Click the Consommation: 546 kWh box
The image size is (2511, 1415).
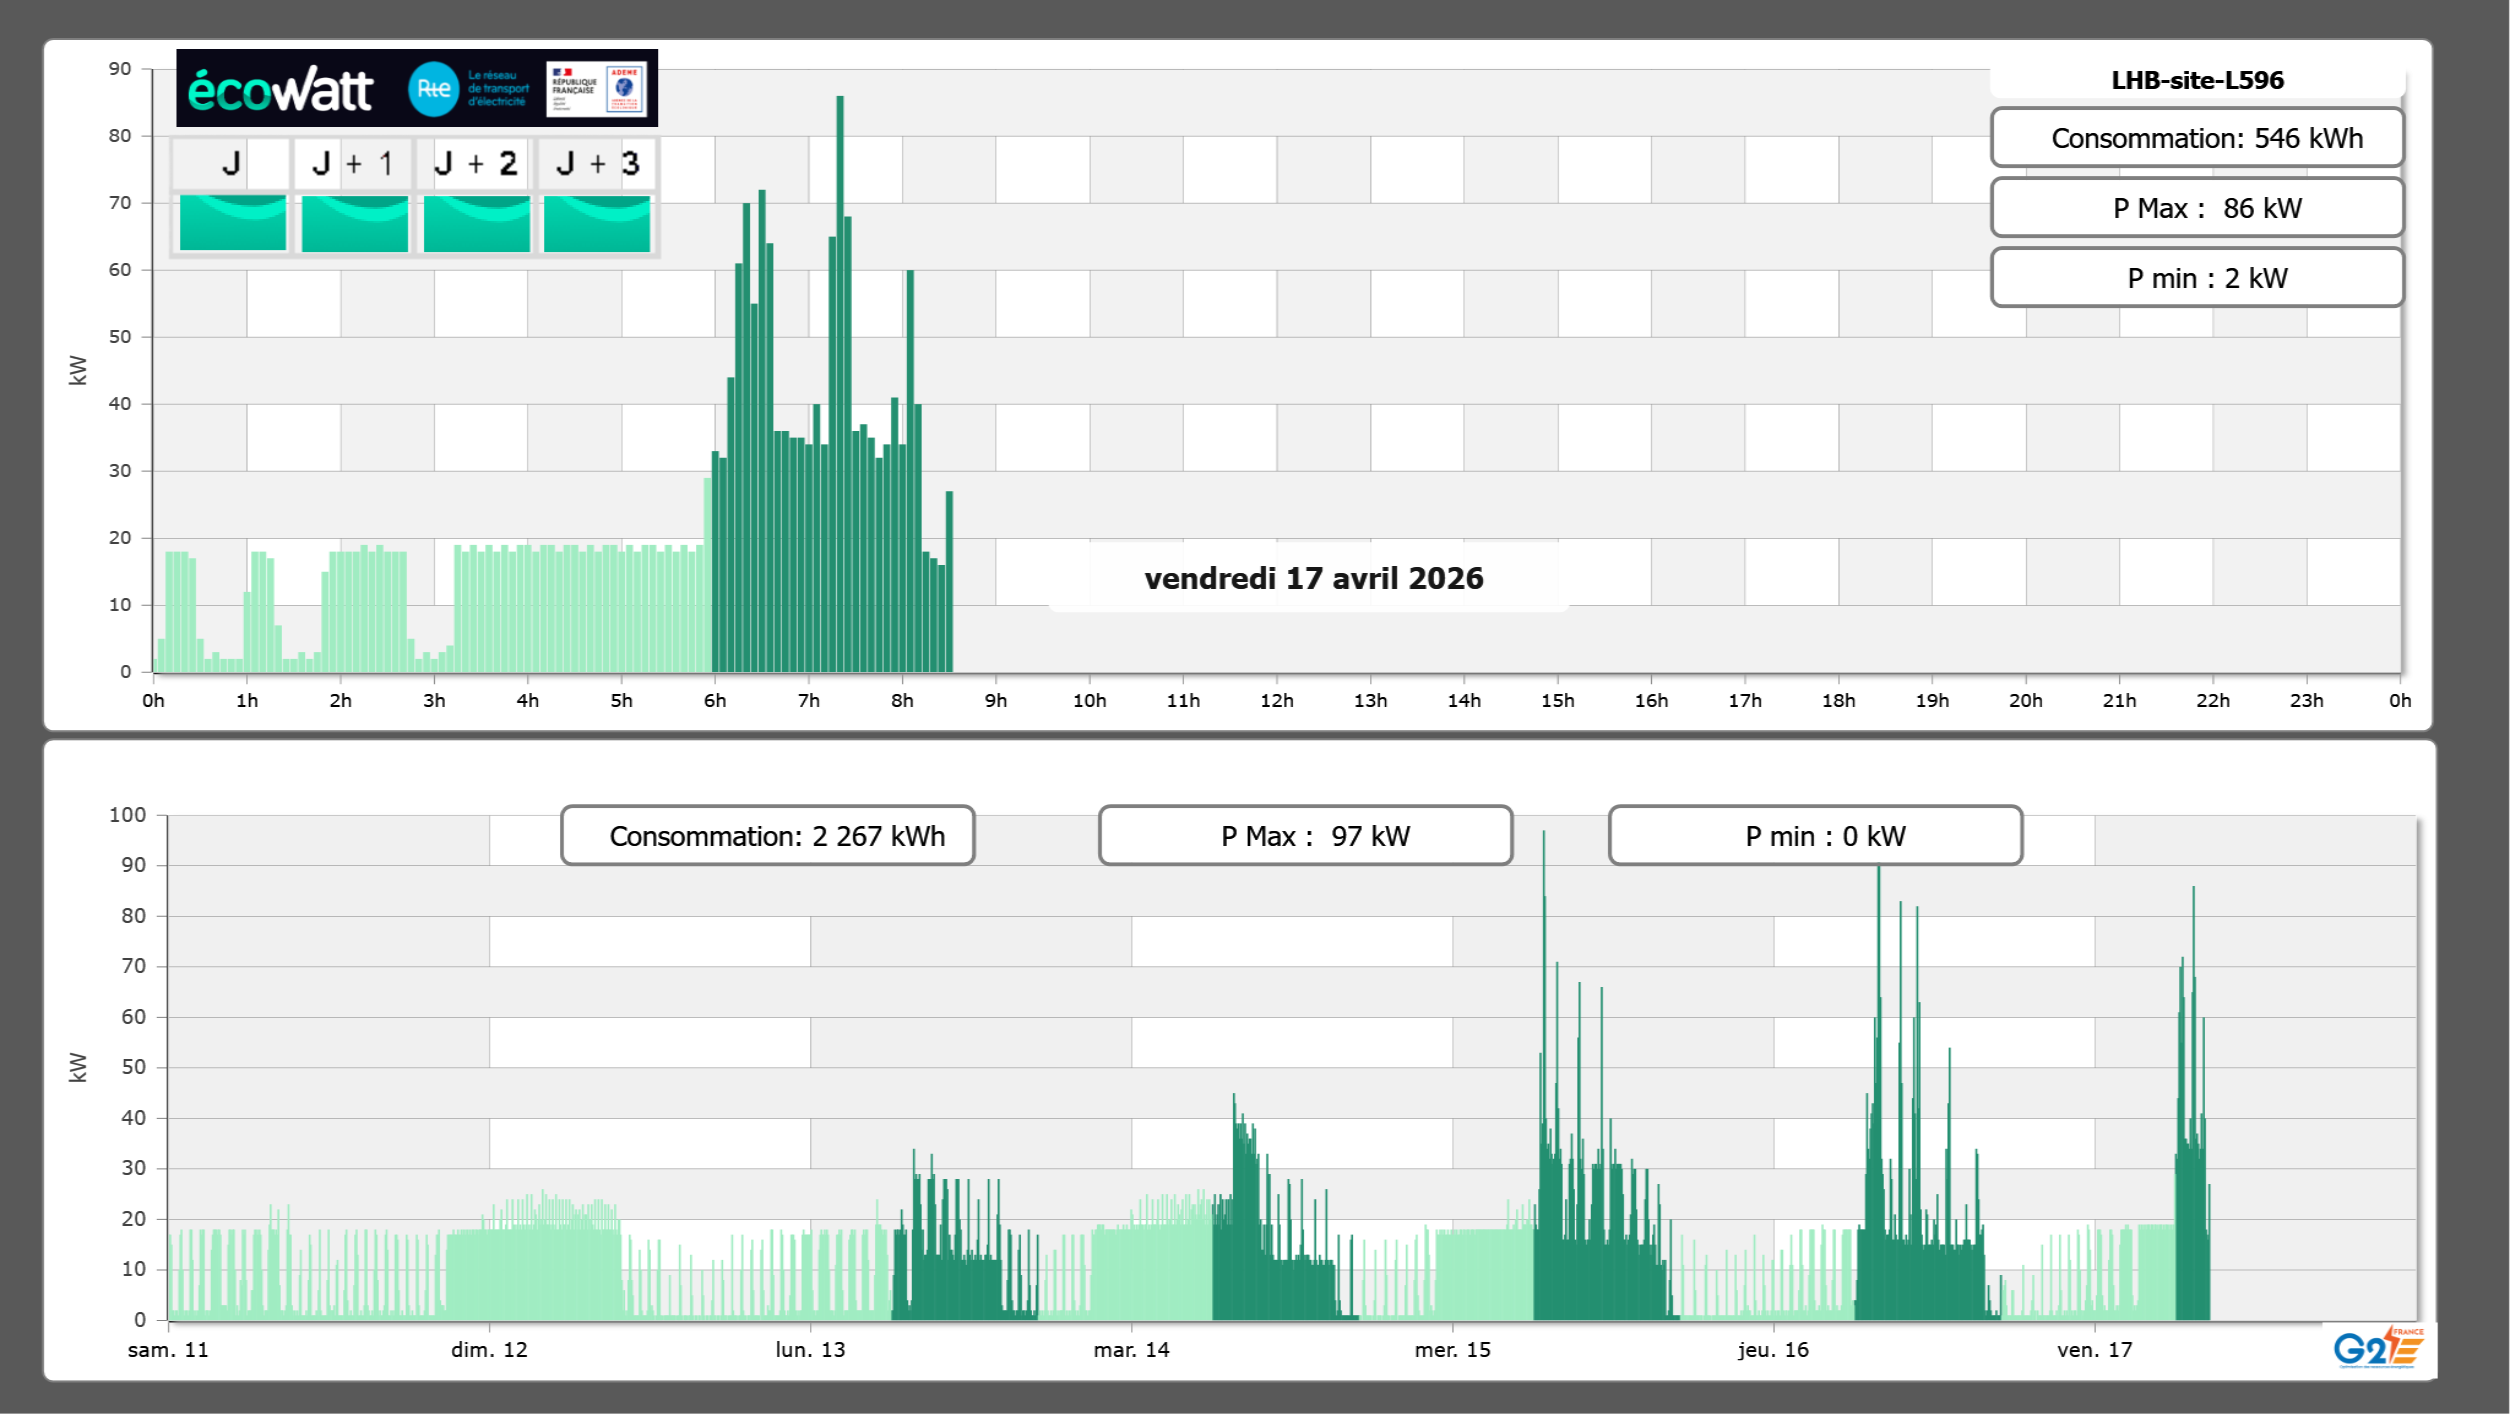tap(2197, 138)
